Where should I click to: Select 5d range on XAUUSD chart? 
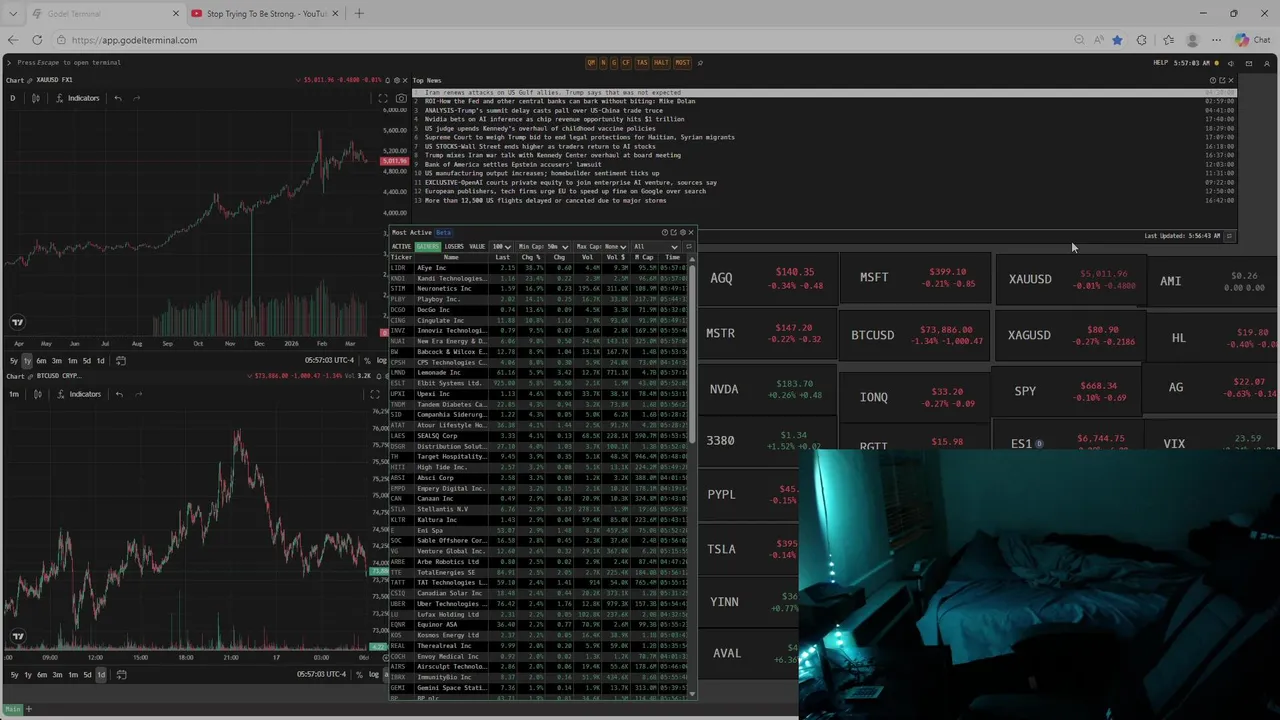point(87,360)
